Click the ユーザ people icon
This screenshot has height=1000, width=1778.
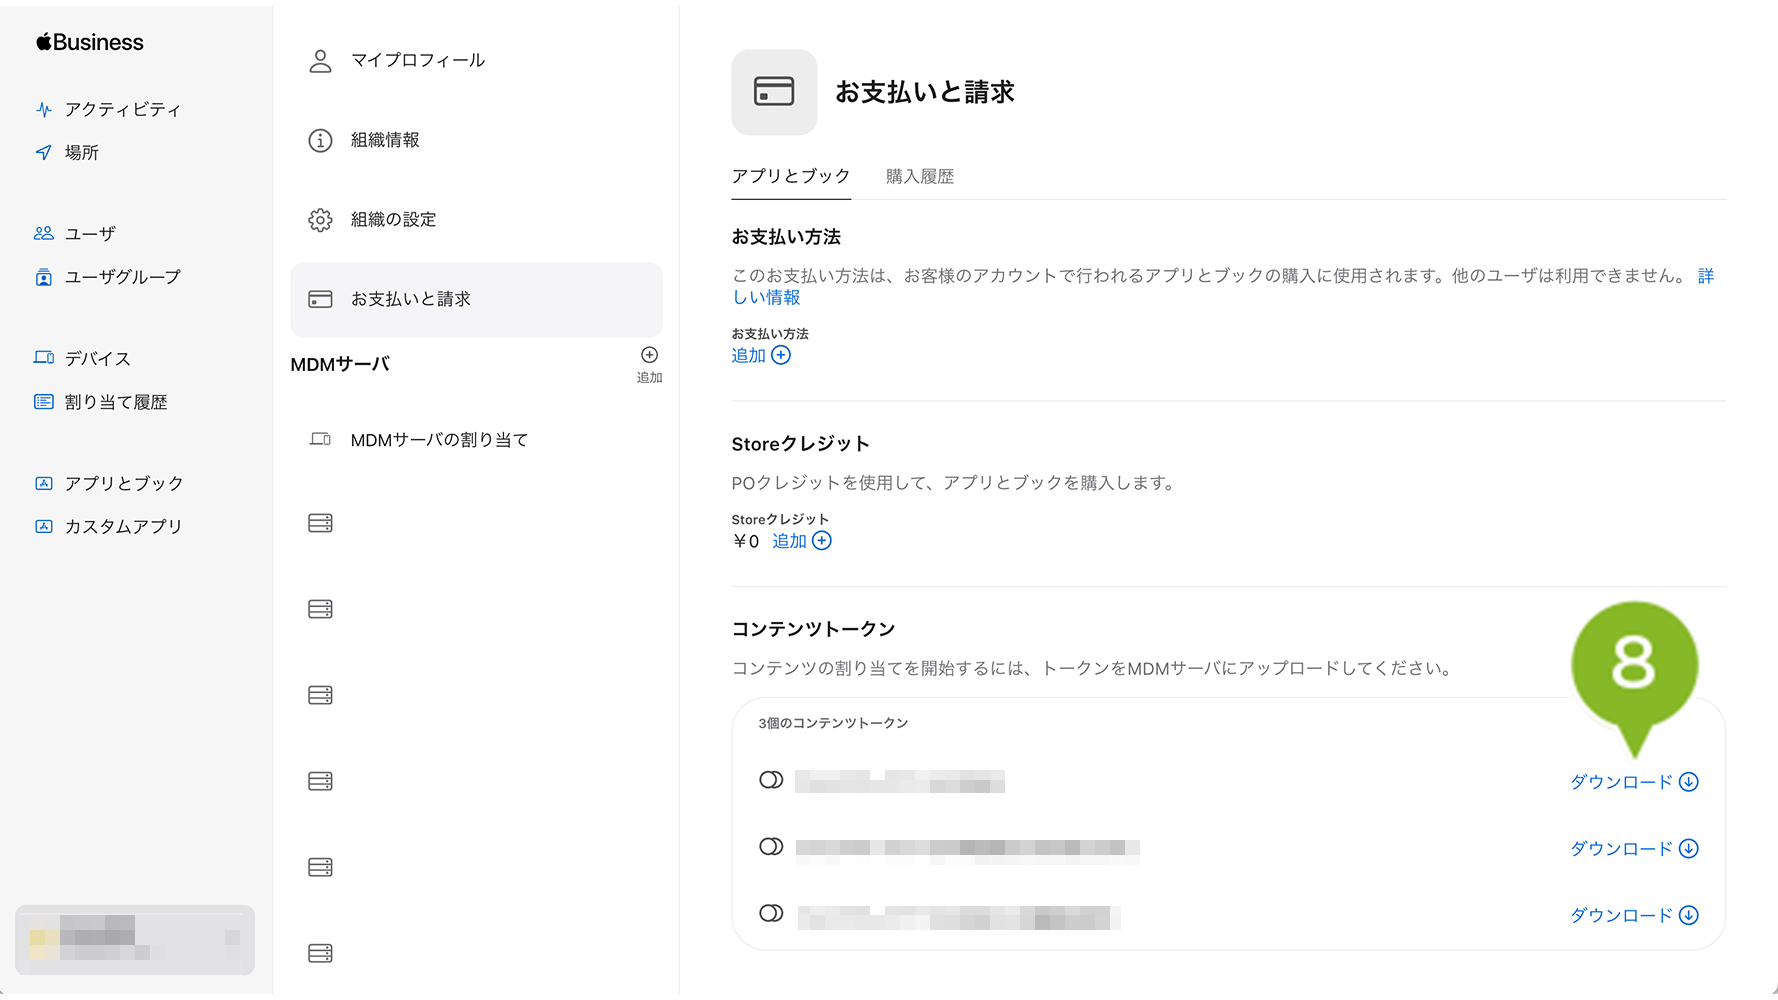pos(44,233)
